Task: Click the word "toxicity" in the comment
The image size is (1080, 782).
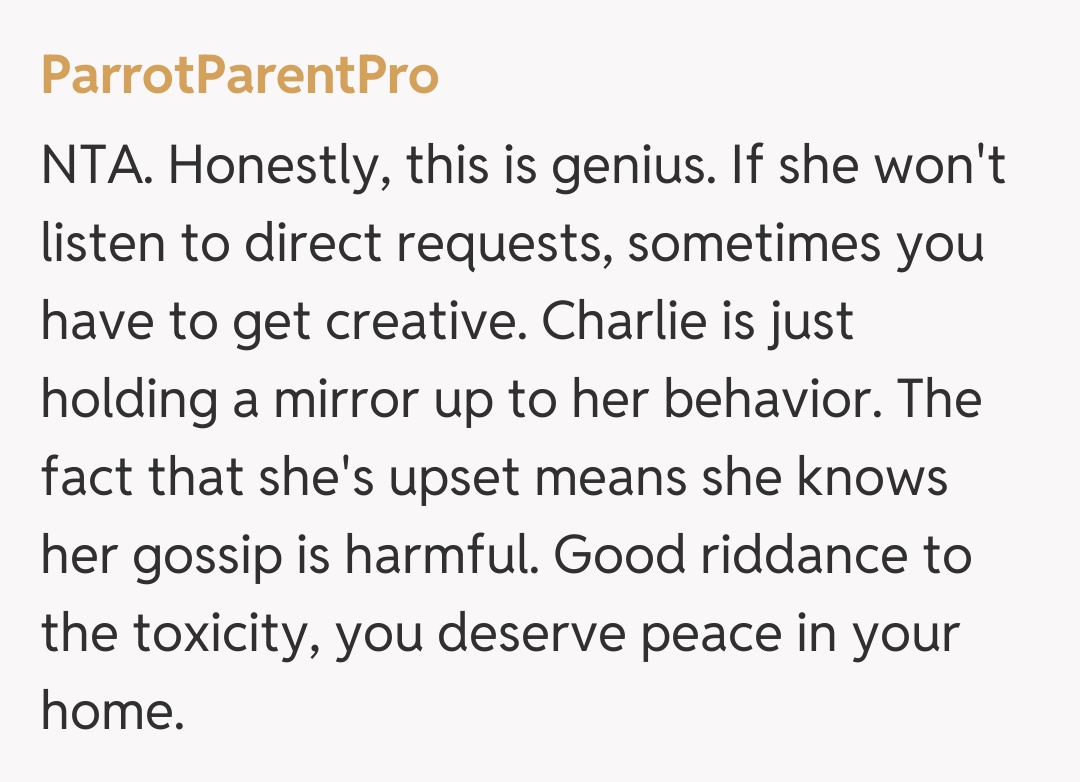Action: (x=226, y=635)
